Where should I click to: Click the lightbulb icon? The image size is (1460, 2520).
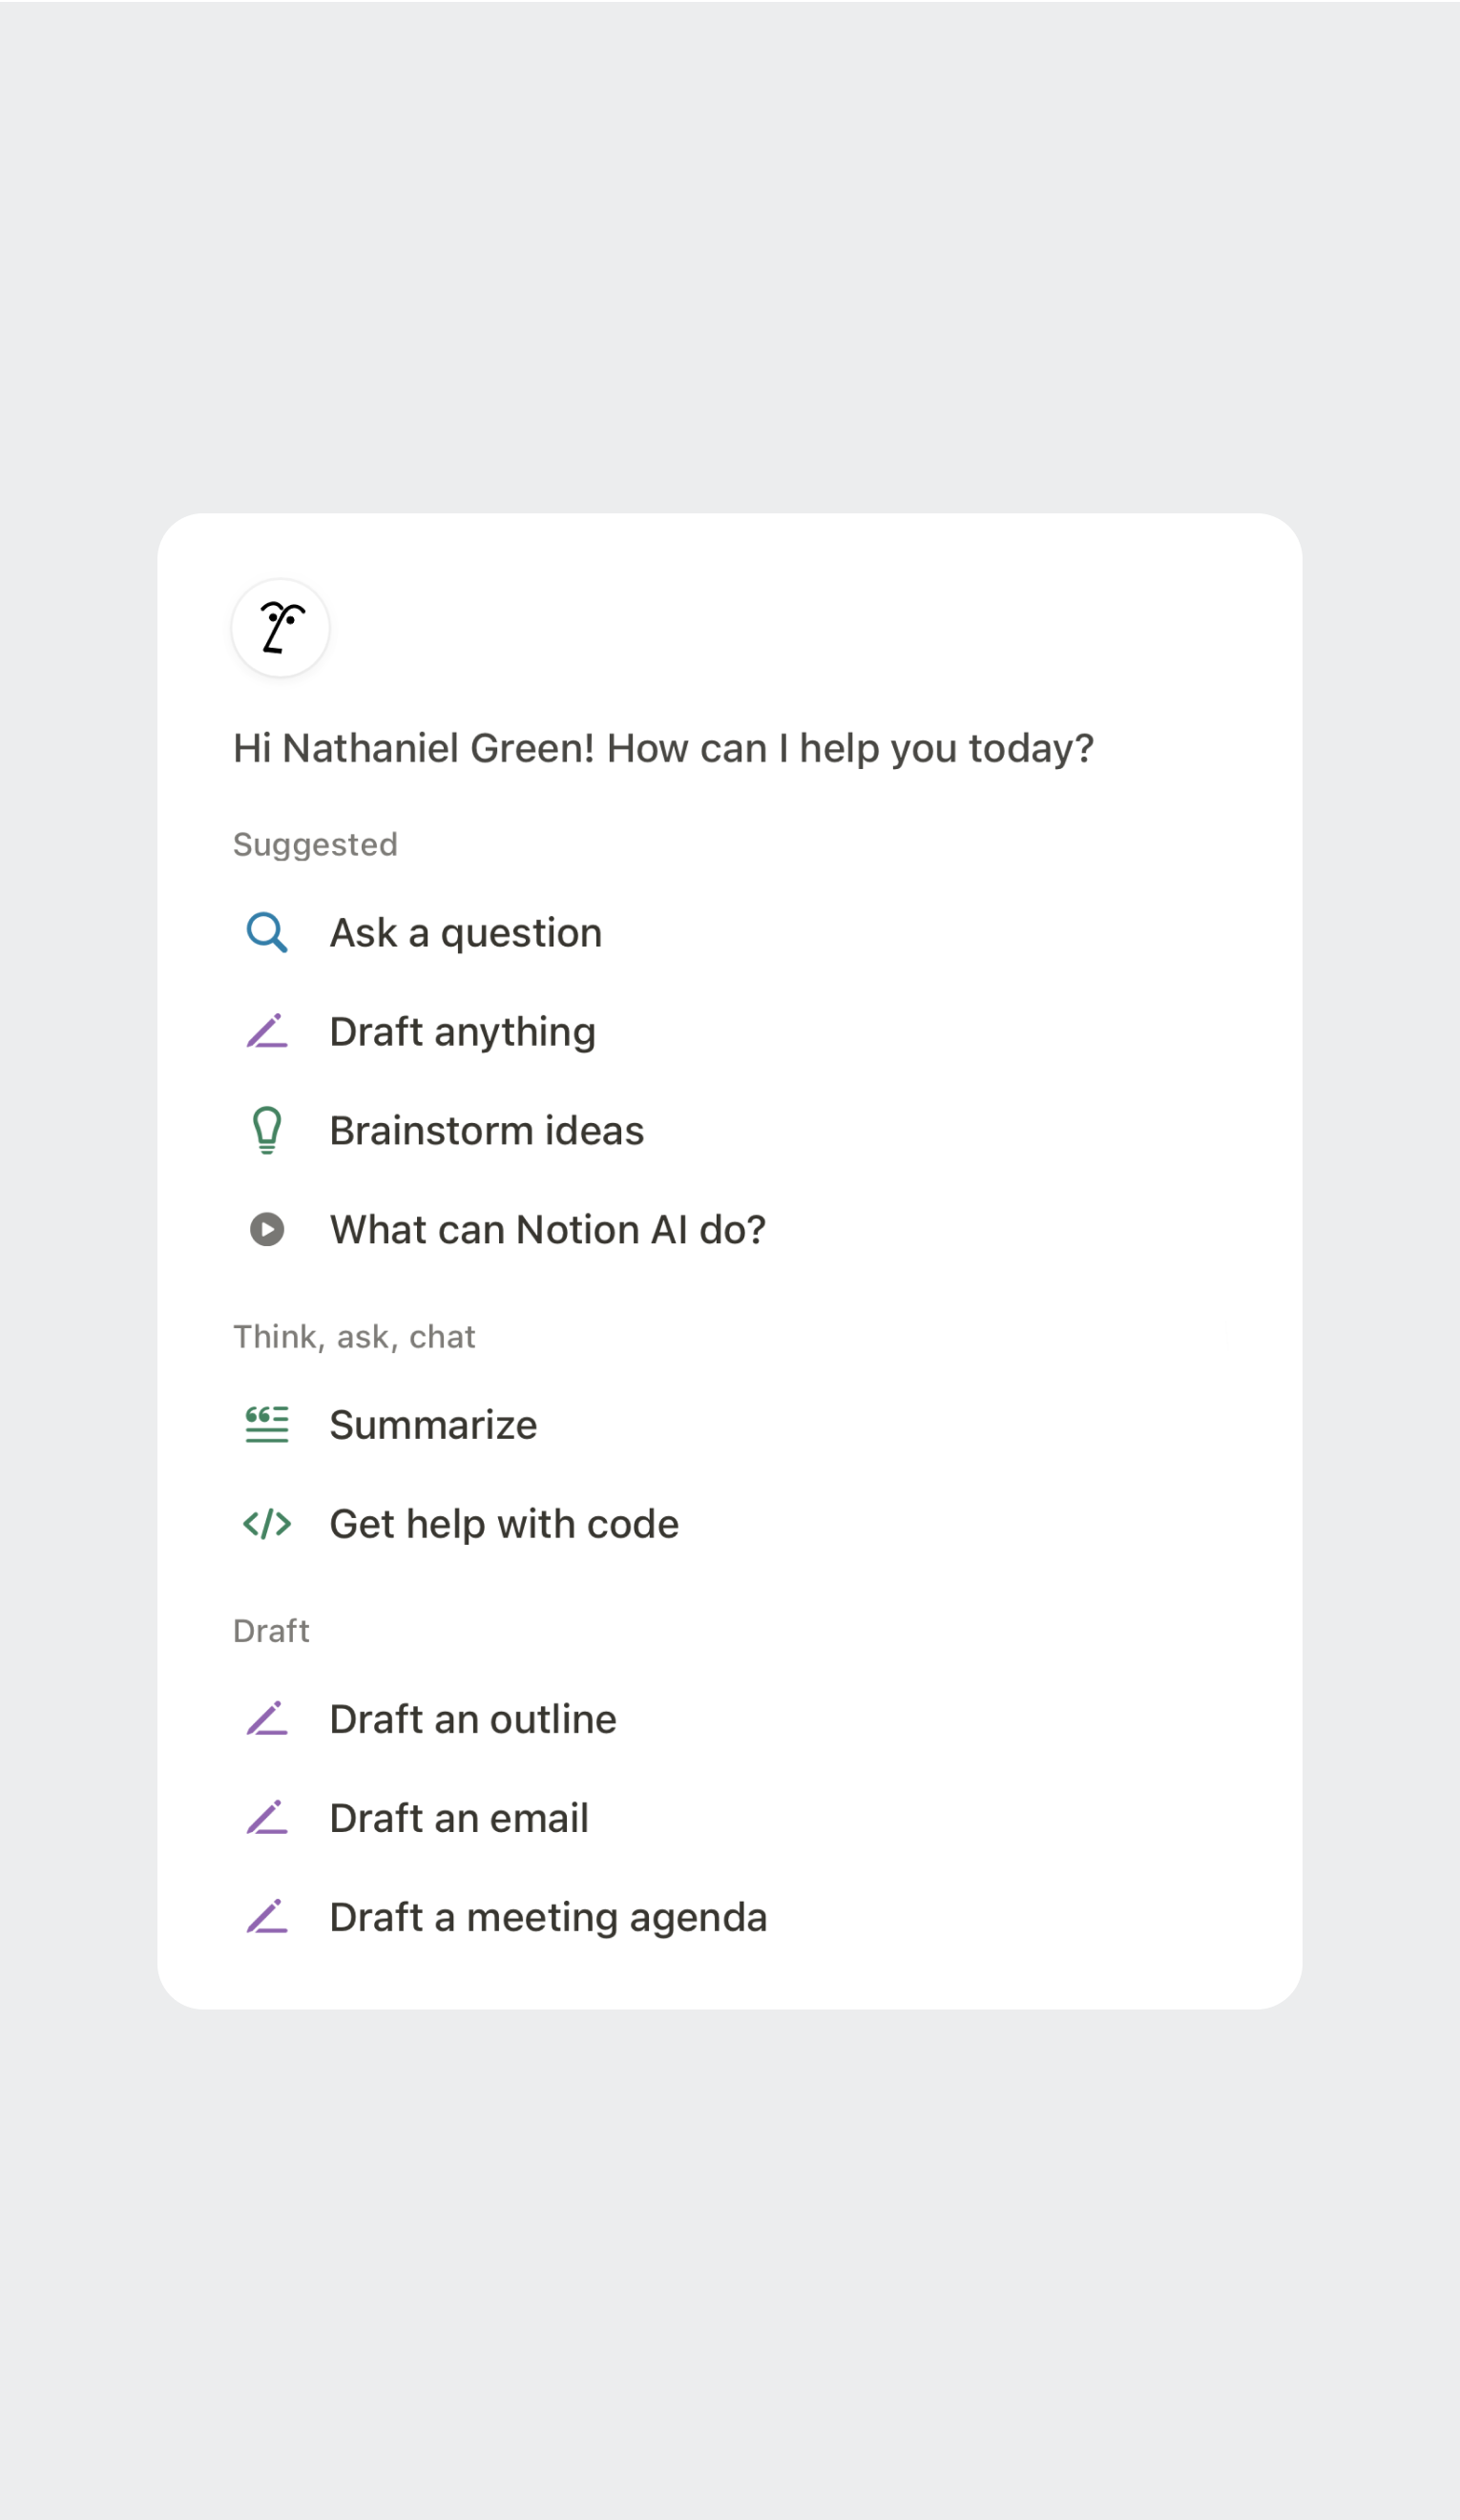[267, 1130]
